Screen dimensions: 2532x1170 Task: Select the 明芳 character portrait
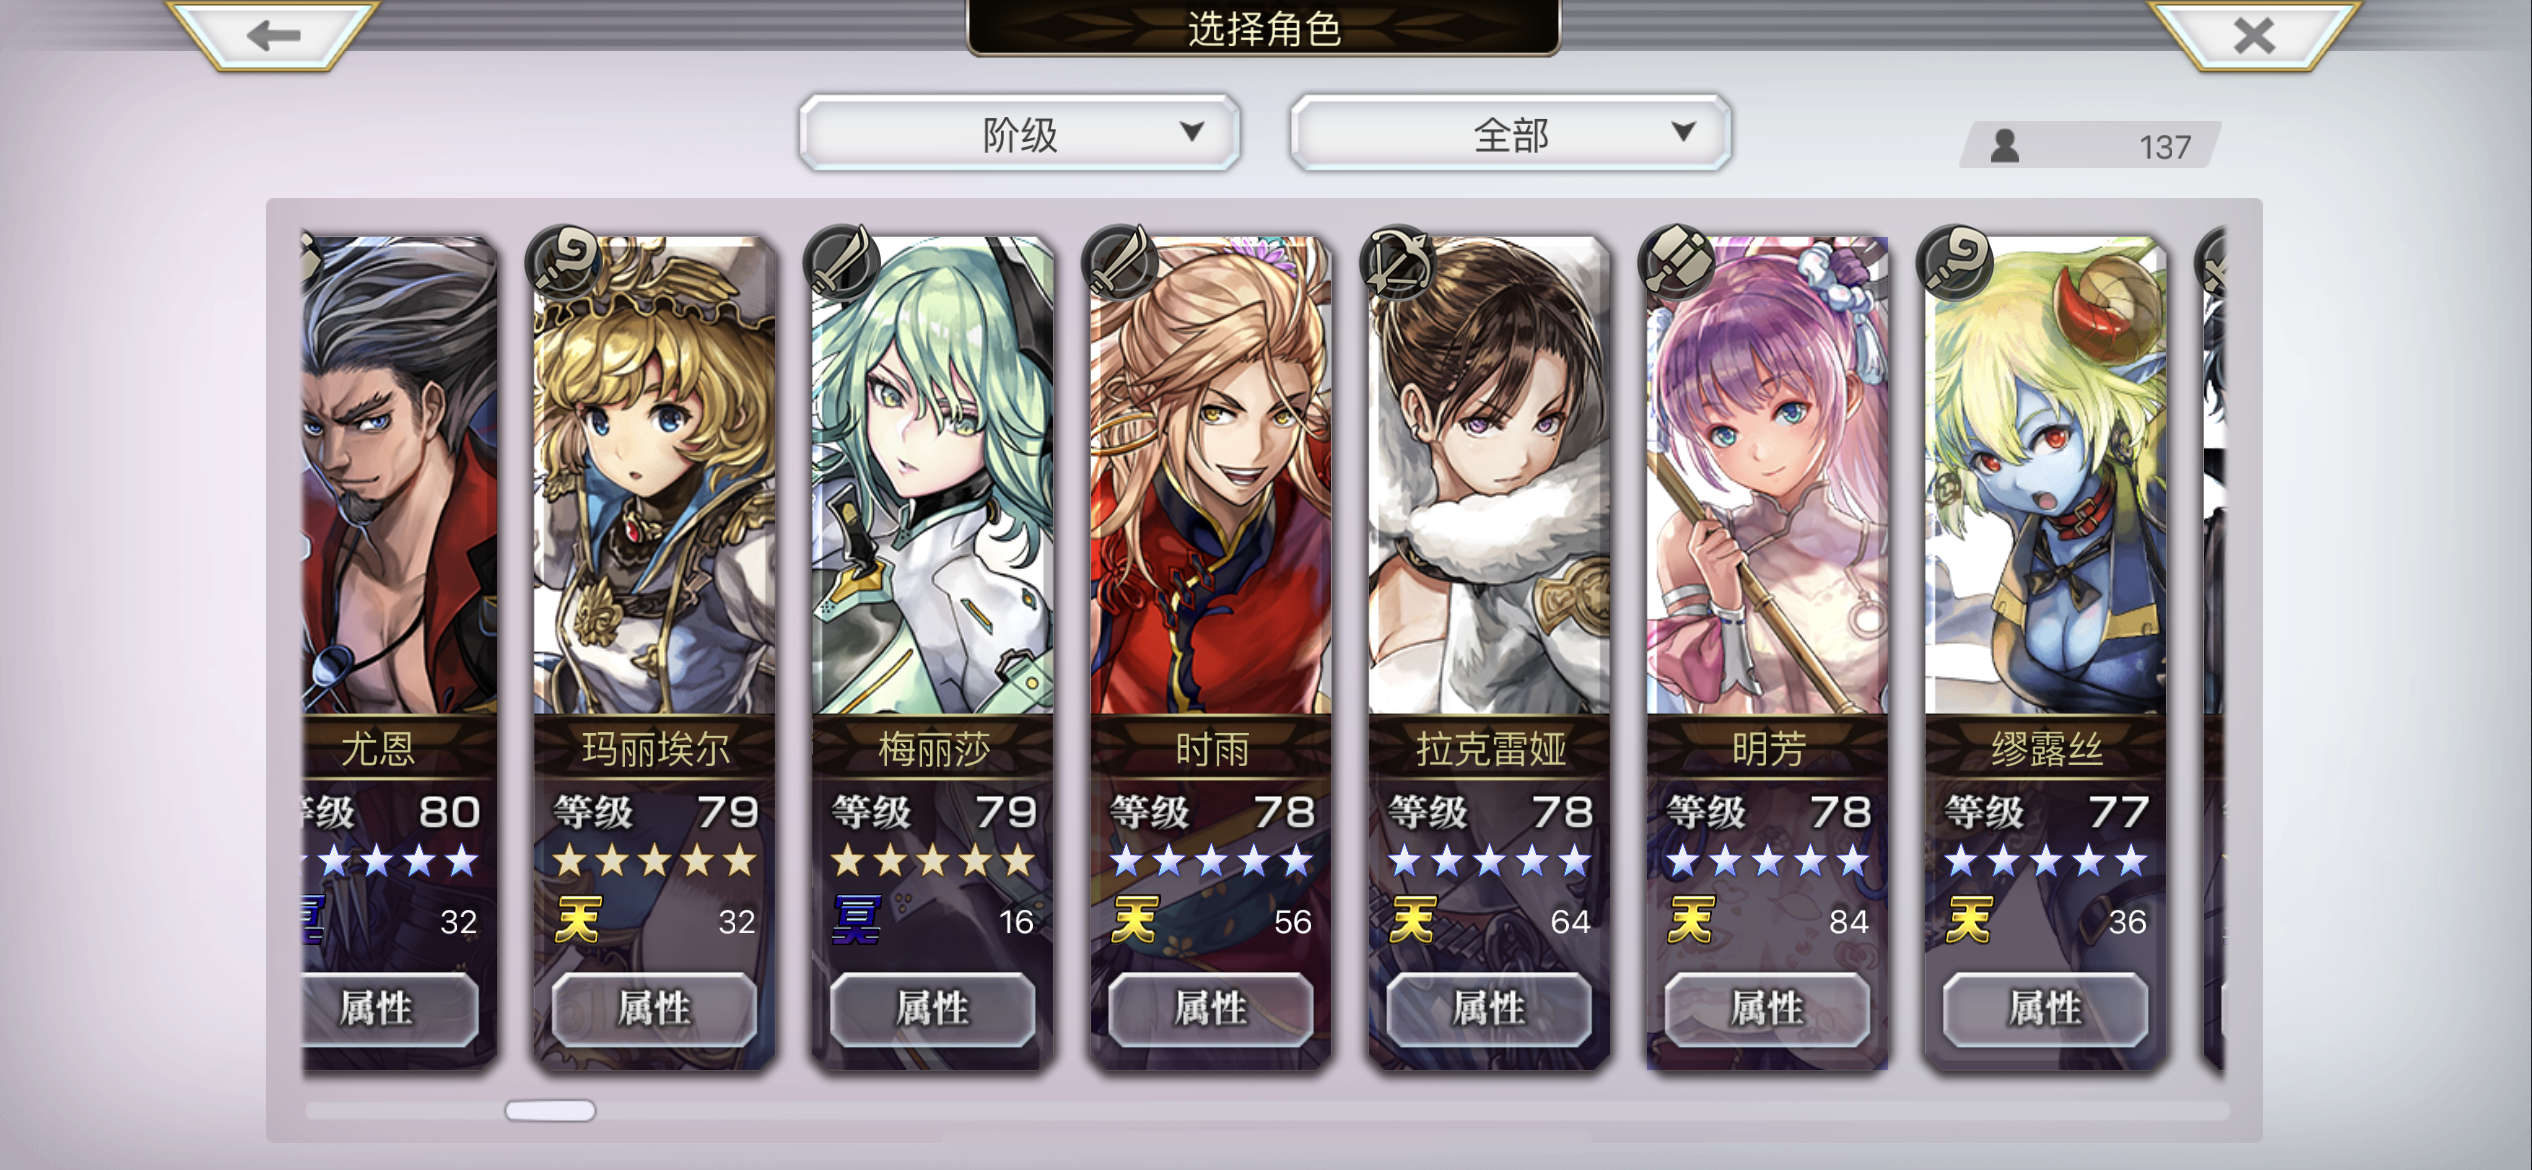pyautogui.click(x=1767, y=476)
